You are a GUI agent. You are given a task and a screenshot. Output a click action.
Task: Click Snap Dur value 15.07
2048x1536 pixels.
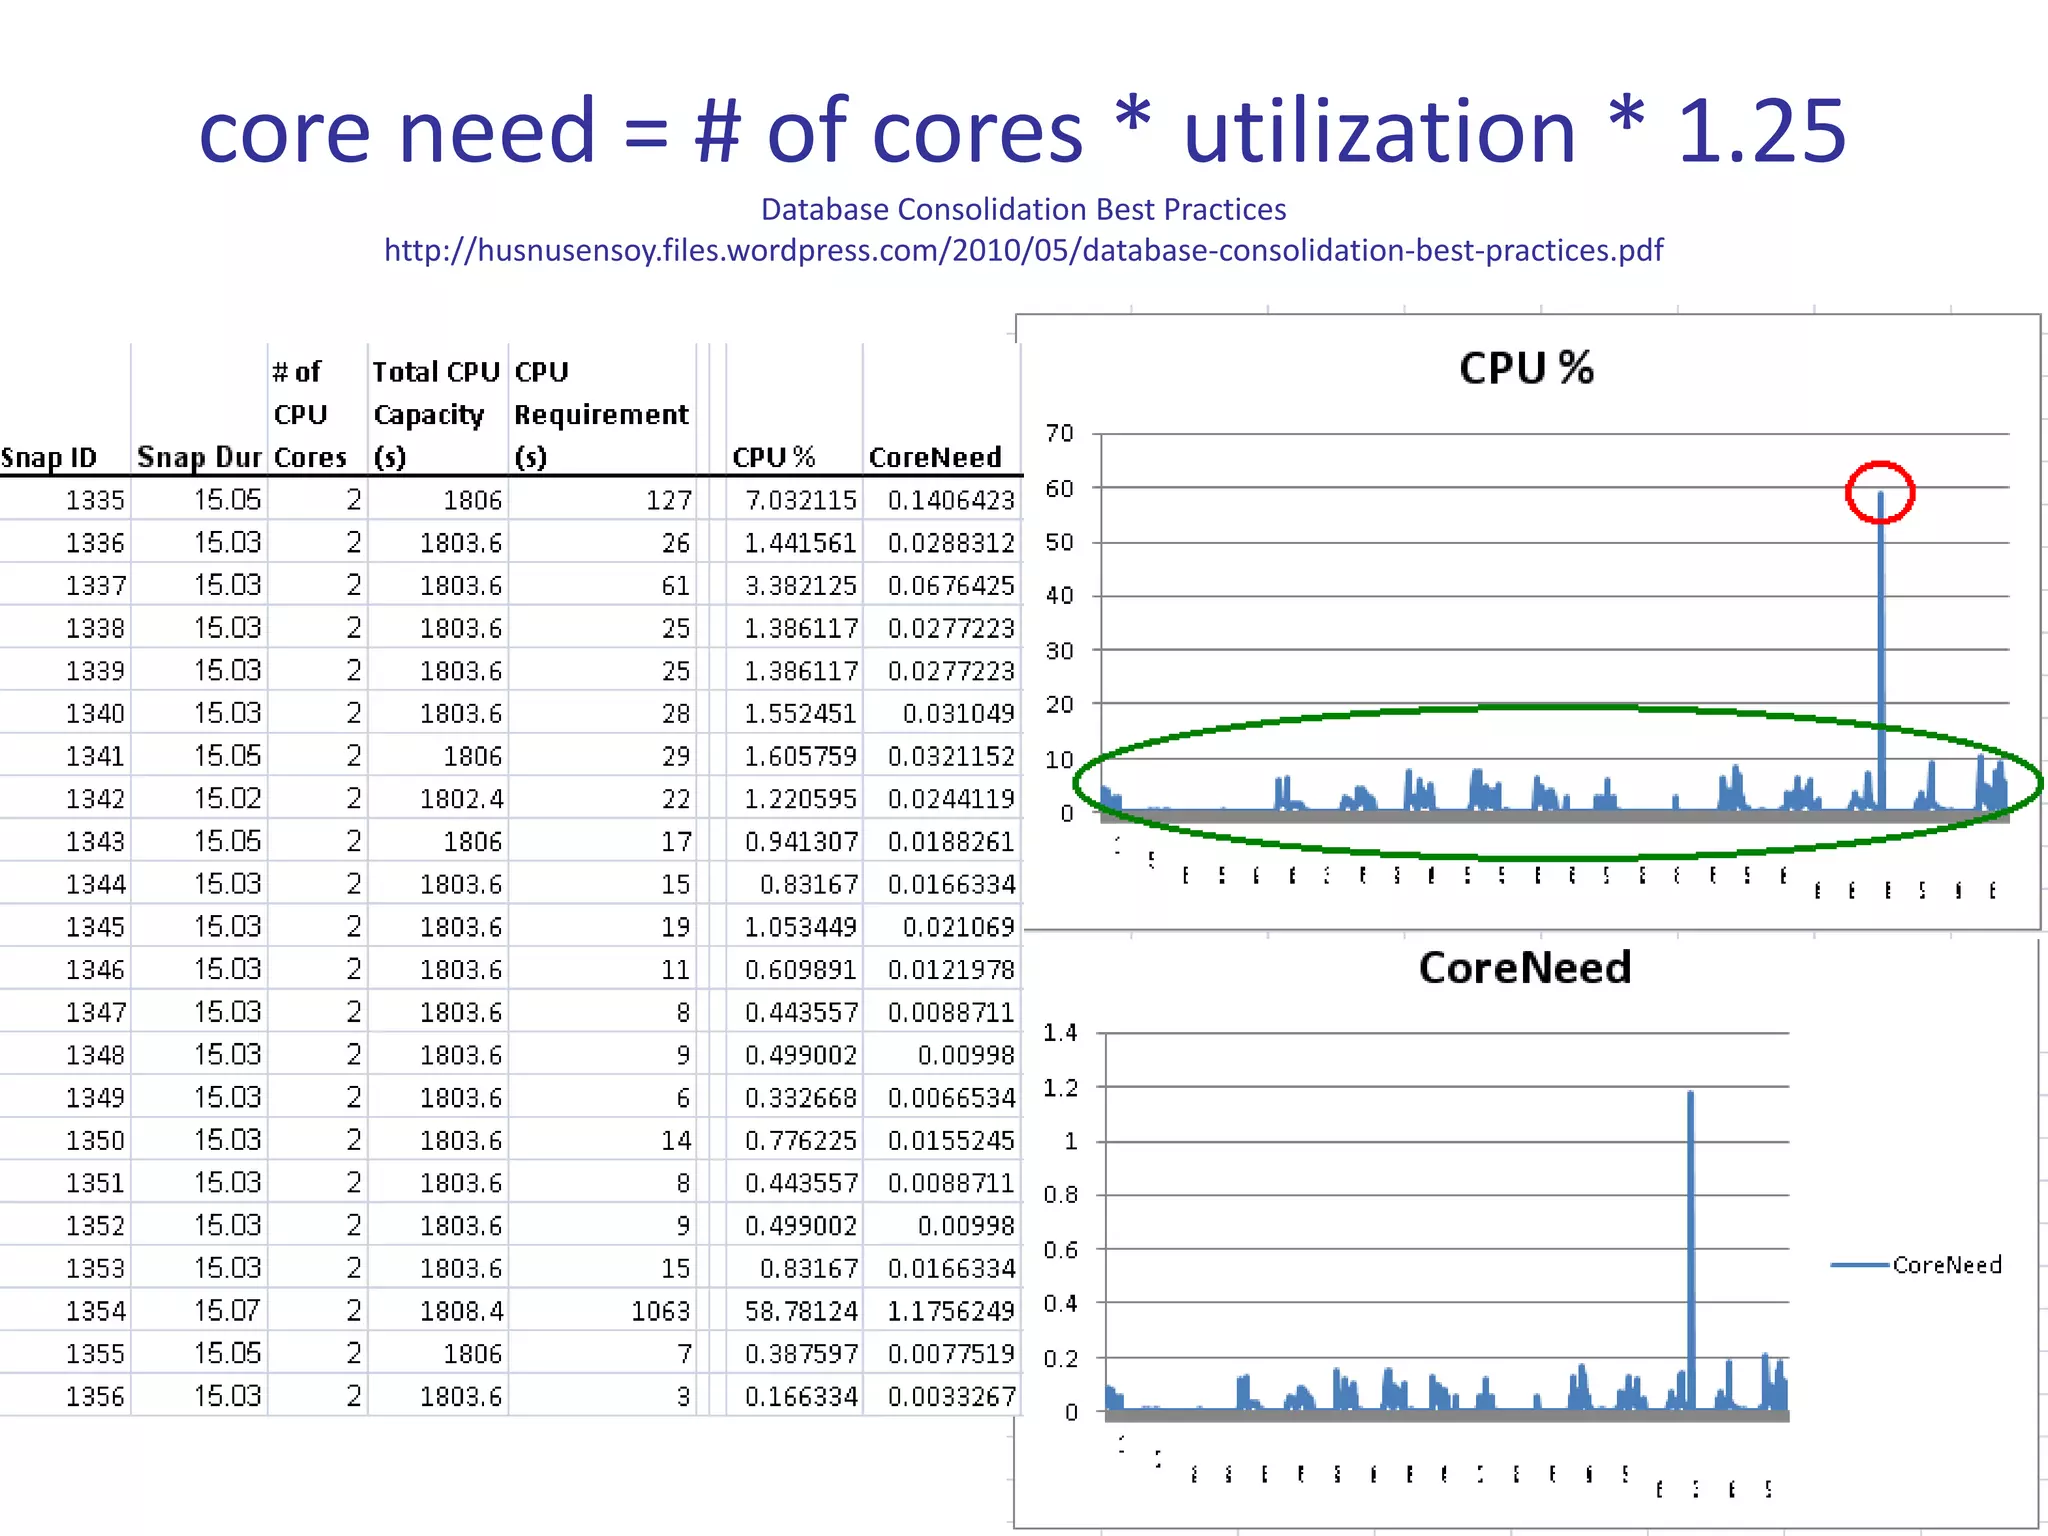click(x=227, y=1311)
